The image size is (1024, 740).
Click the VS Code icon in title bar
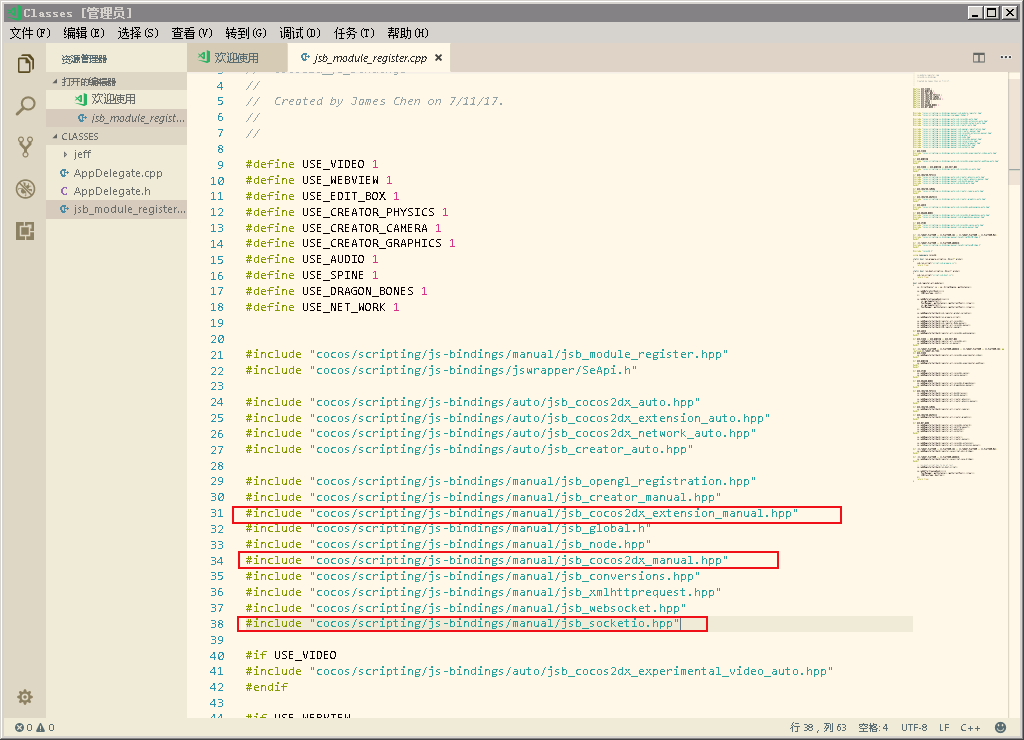tap(14, 12)
